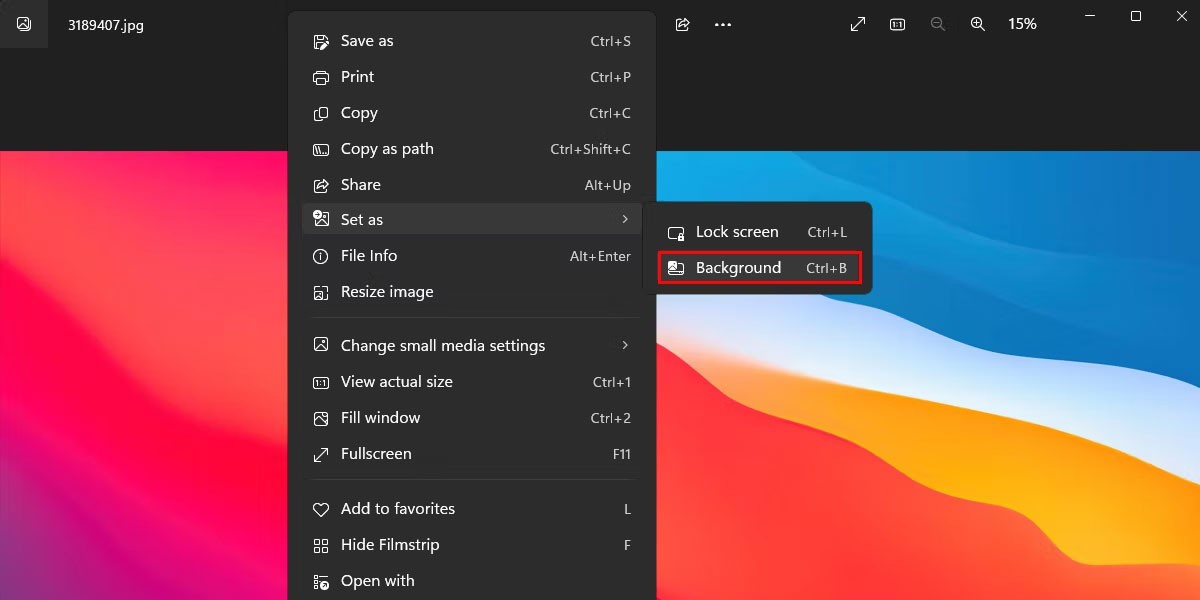Click the 15% zoom level indicator

pos(1022,24)
